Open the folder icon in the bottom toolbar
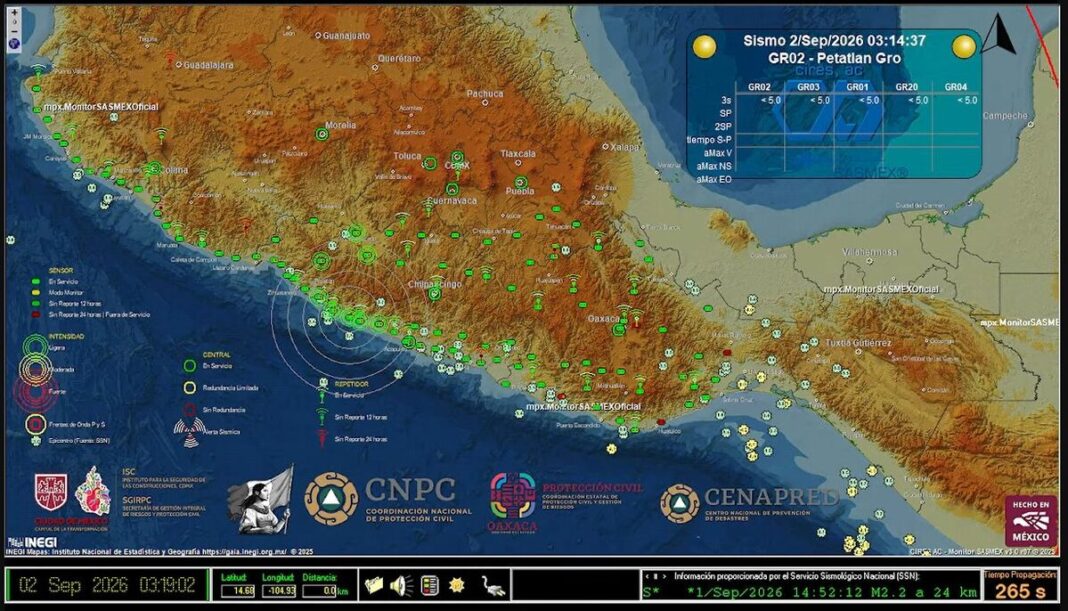 pyautogui.click(x=374, y=586)
